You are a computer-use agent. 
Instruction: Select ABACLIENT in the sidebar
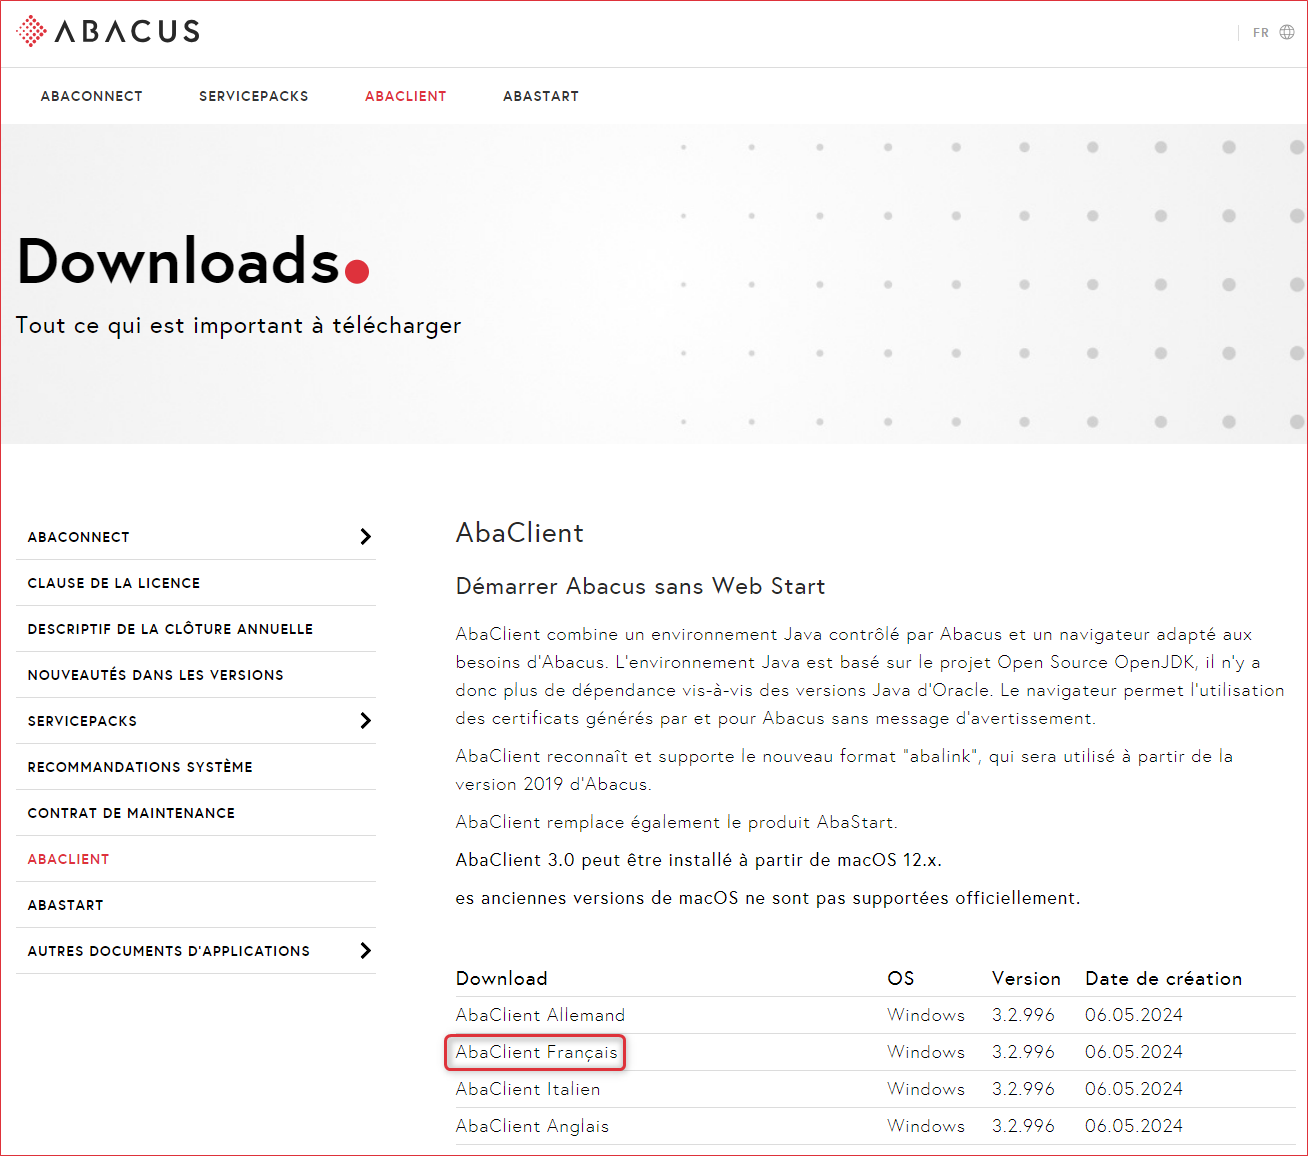coord(68,859)
